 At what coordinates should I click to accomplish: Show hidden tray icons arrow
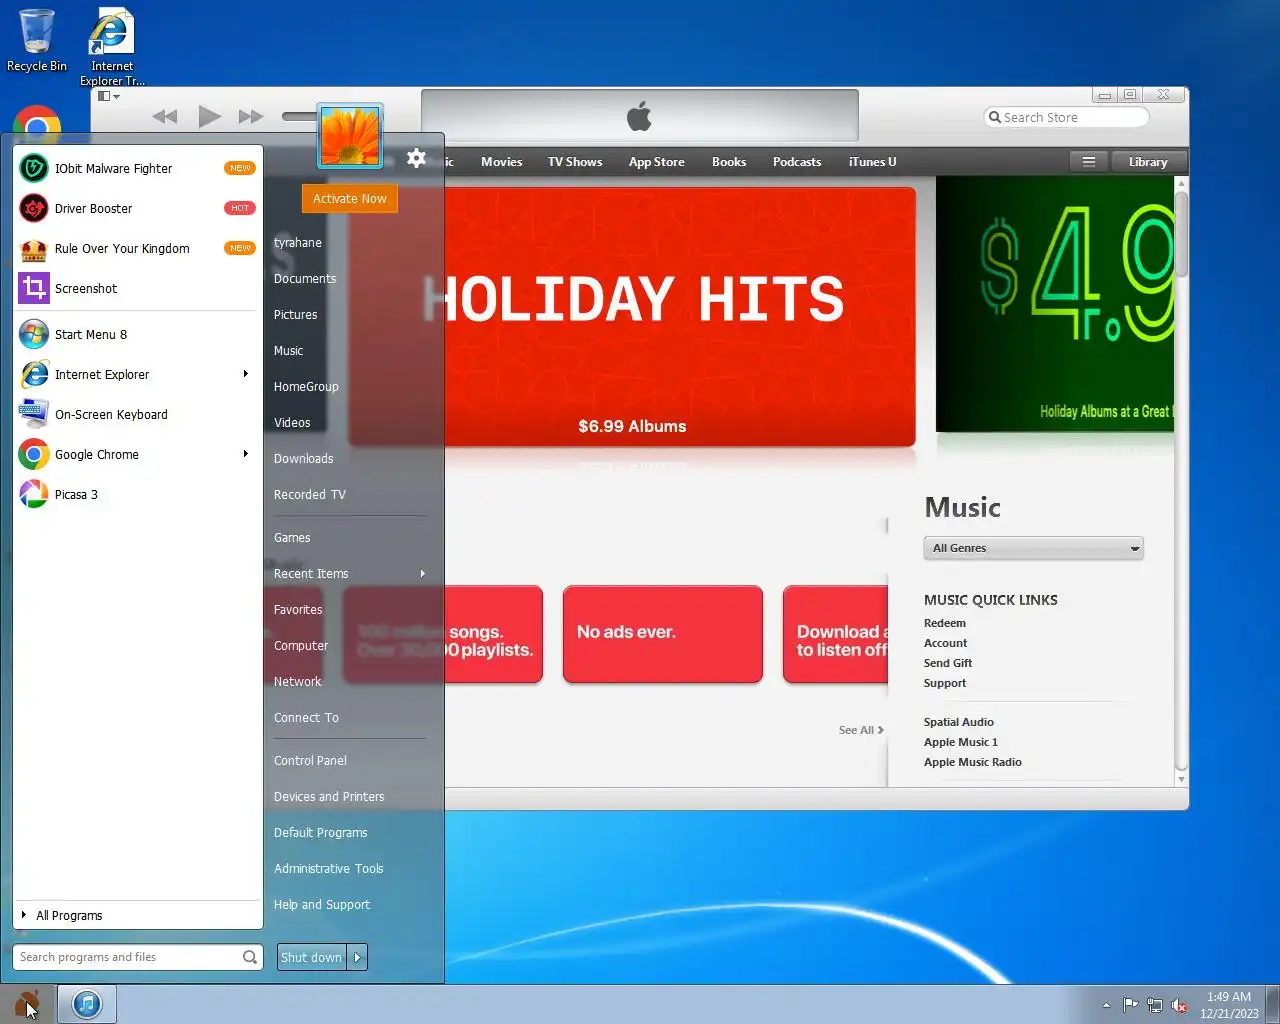click(1106, 1005)
